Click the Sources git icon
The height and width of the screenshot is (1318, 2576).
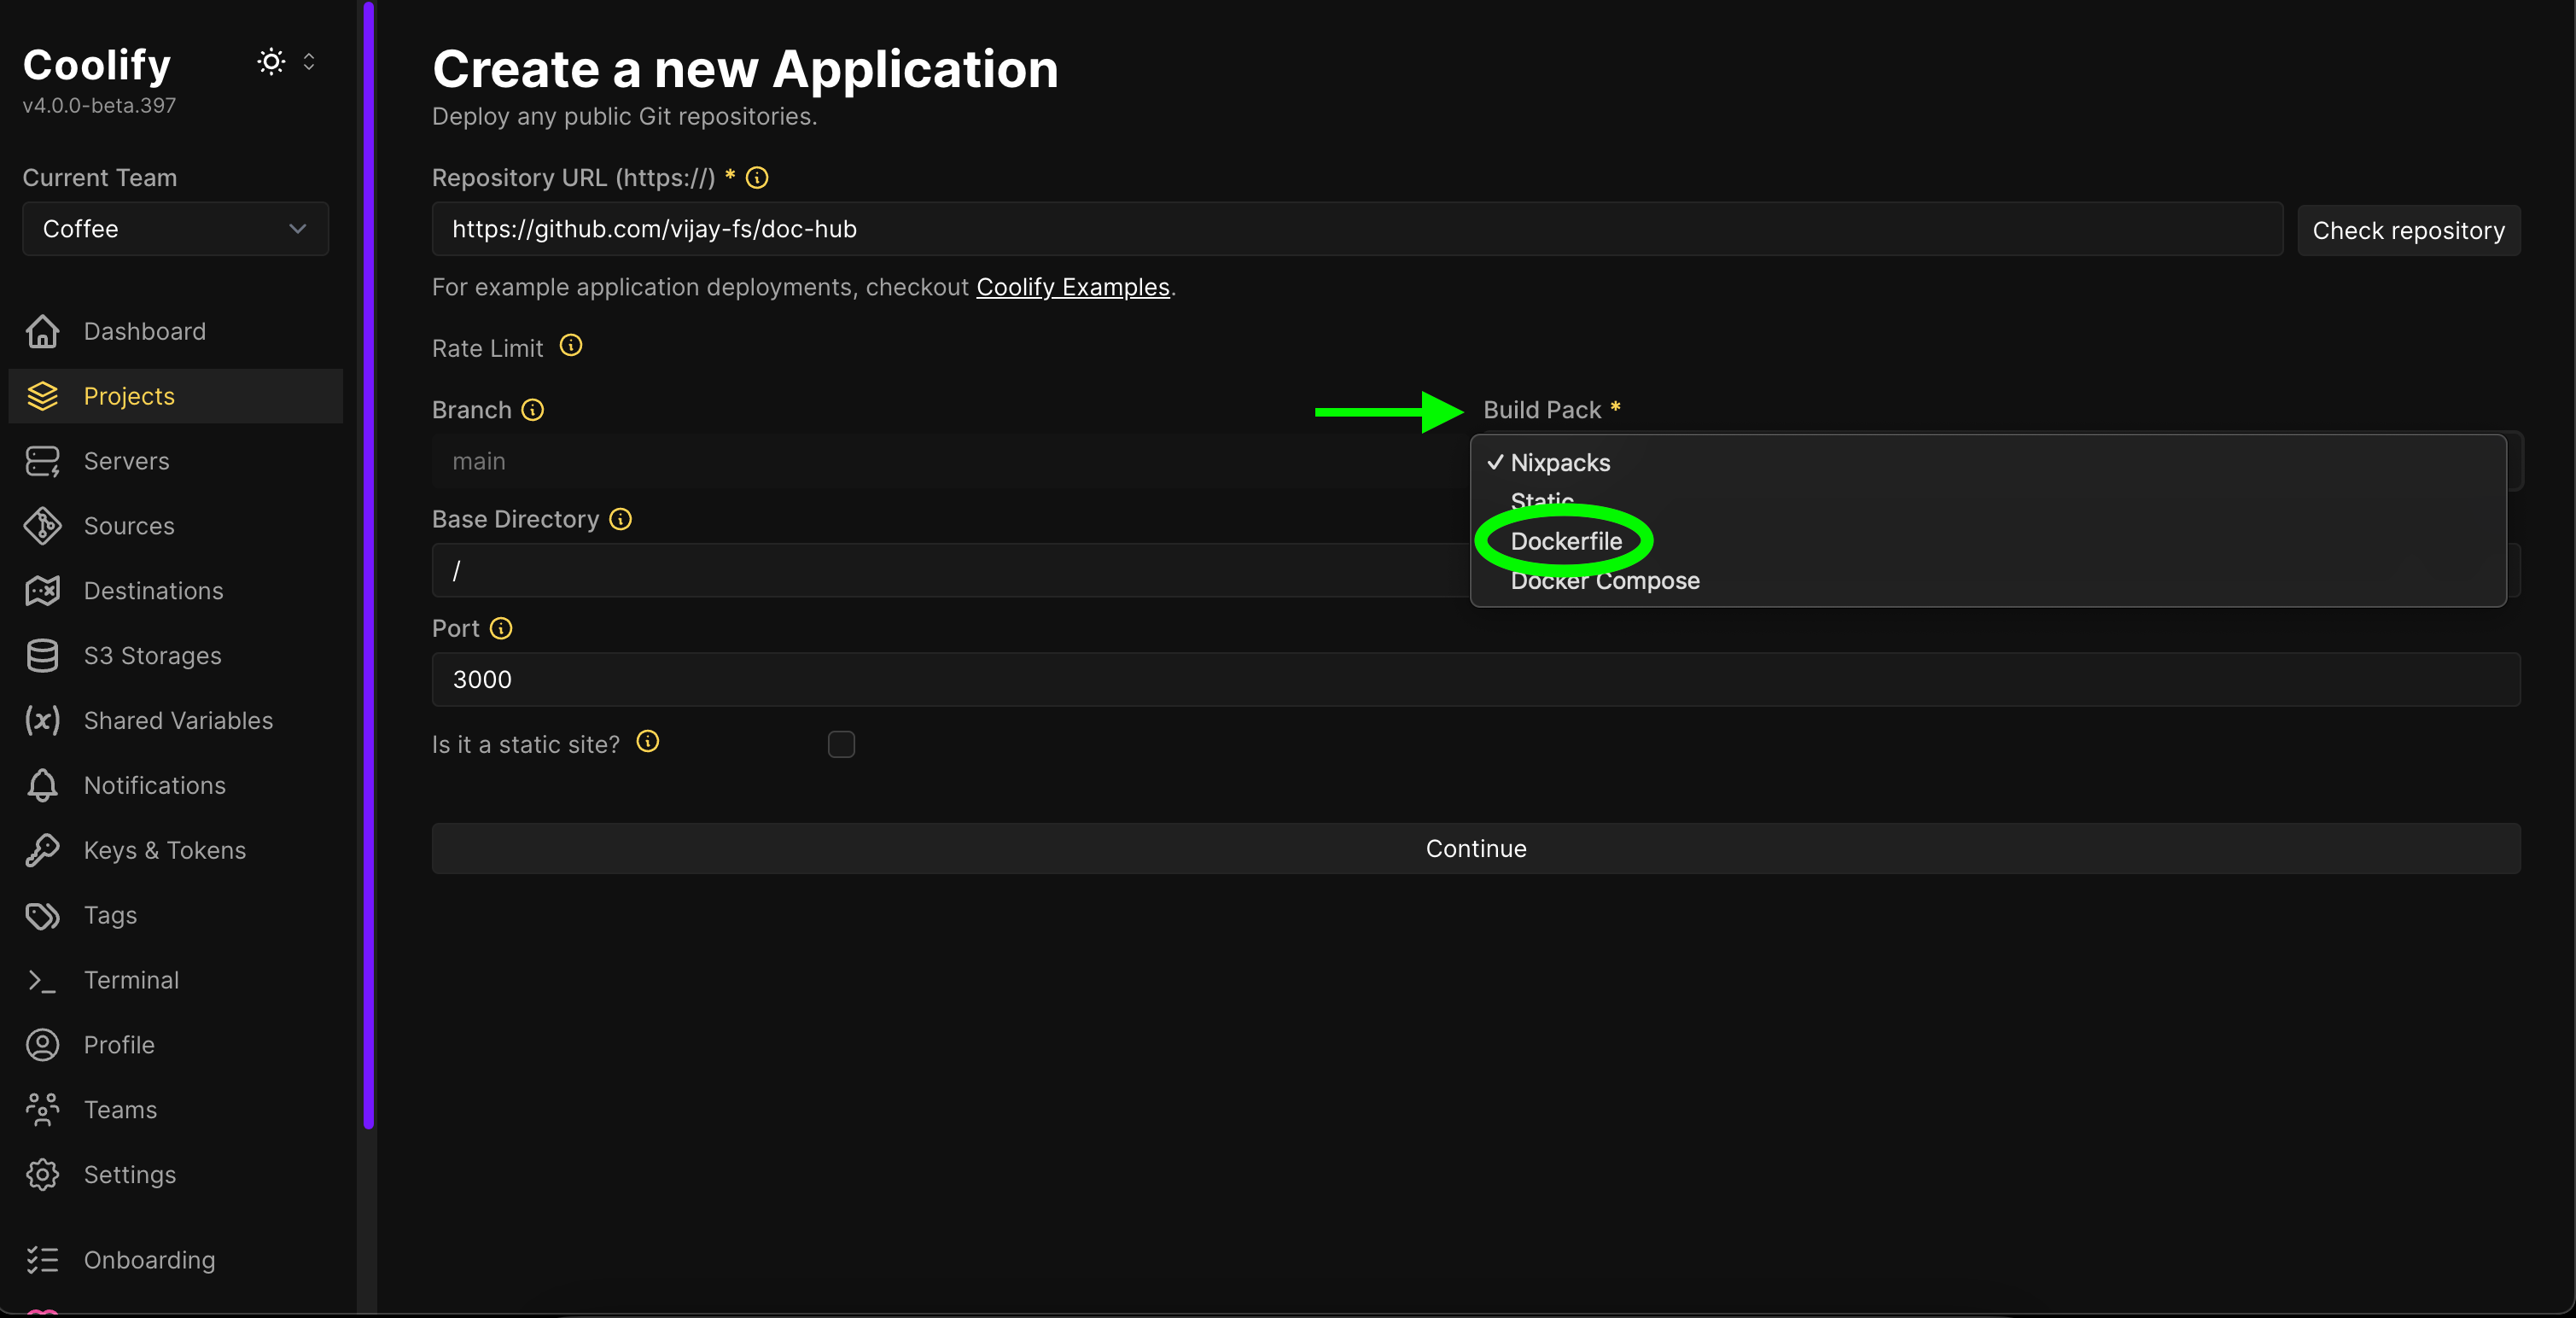click(x=42, y=526)
